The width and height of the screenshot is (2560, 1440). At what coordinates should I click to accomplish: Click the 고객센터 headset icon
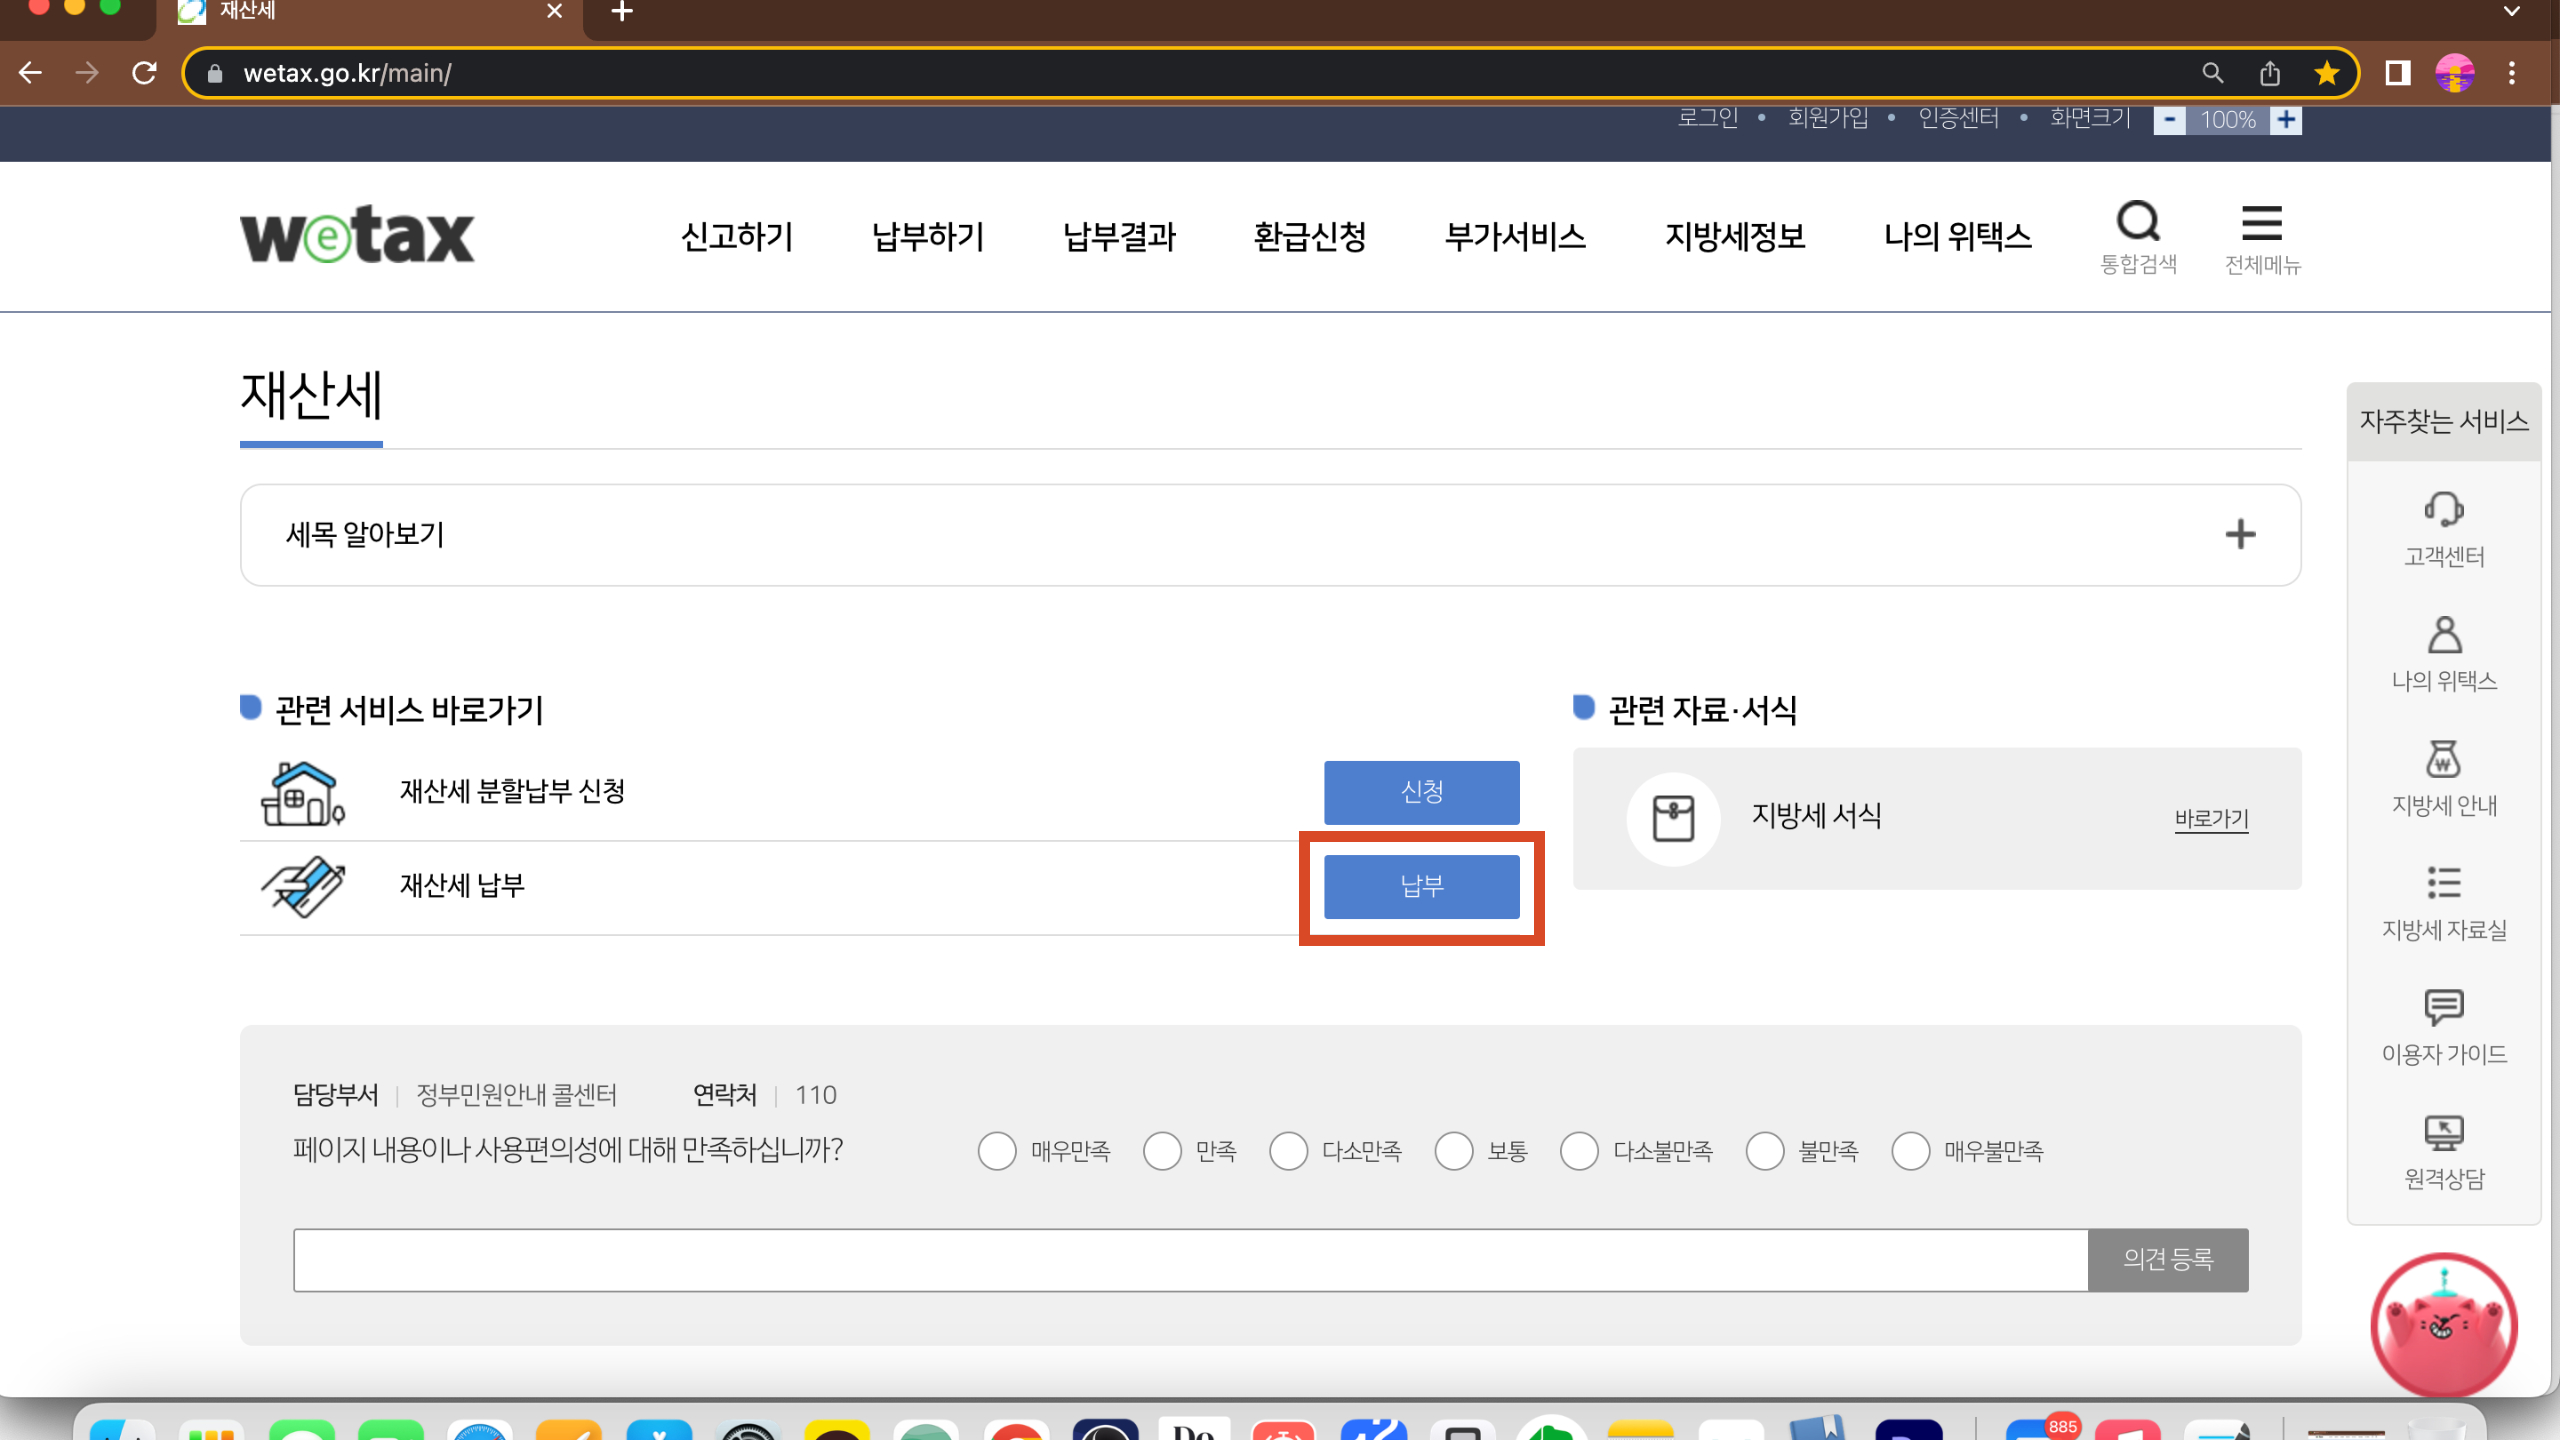point(2443,509)
